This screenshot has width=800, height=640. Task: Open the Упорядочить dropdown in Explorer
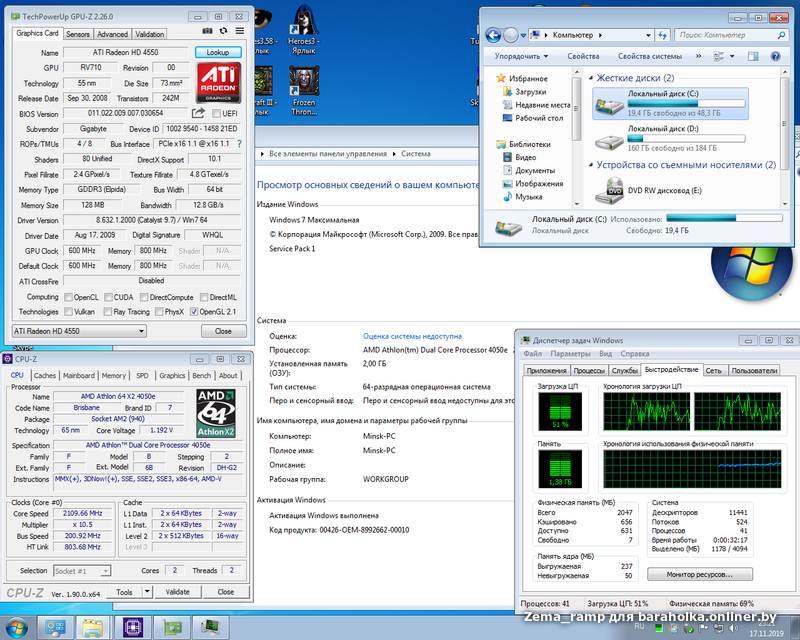[x=521, y=56]
